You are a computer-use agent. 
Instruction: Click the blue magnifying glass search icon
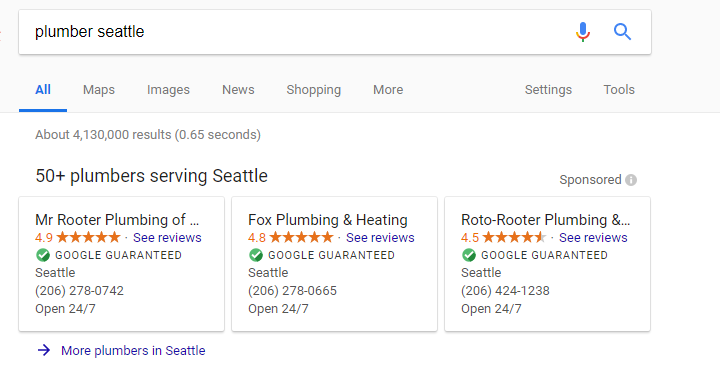point(622,32)
